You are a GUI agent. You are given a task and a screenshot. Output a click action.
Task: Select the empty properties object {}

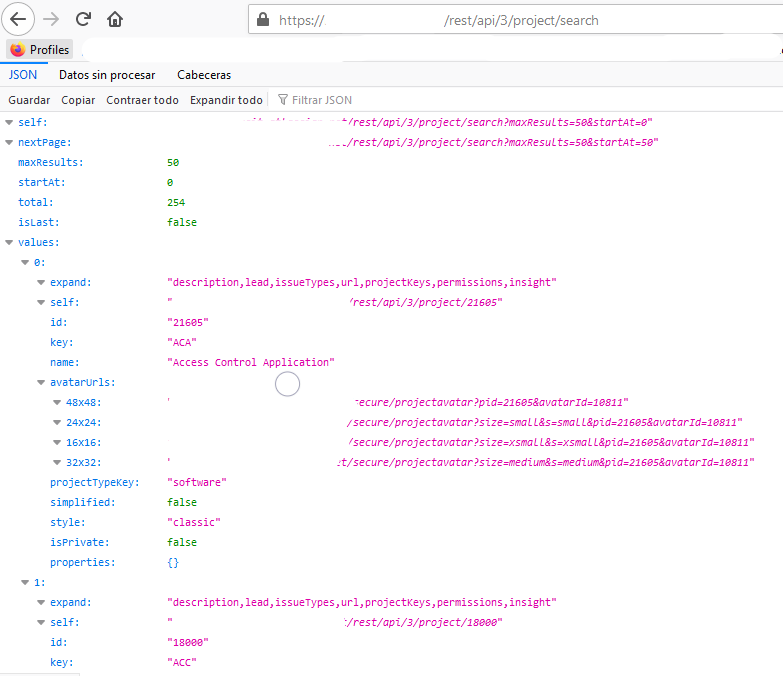click(x=173, y=563)
